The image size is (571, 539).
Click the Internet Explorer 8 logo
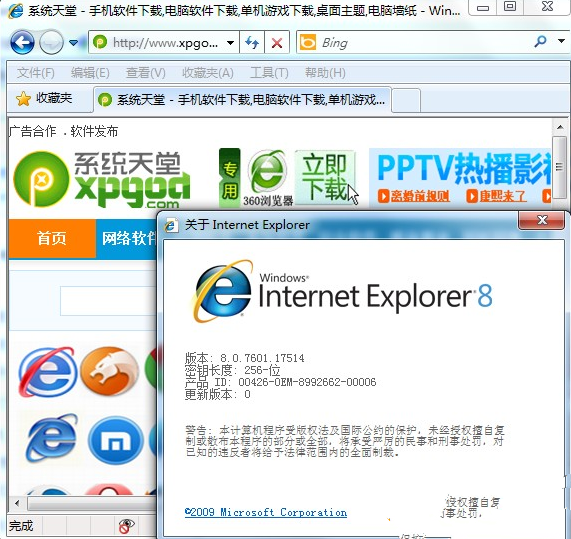(342, 291)
